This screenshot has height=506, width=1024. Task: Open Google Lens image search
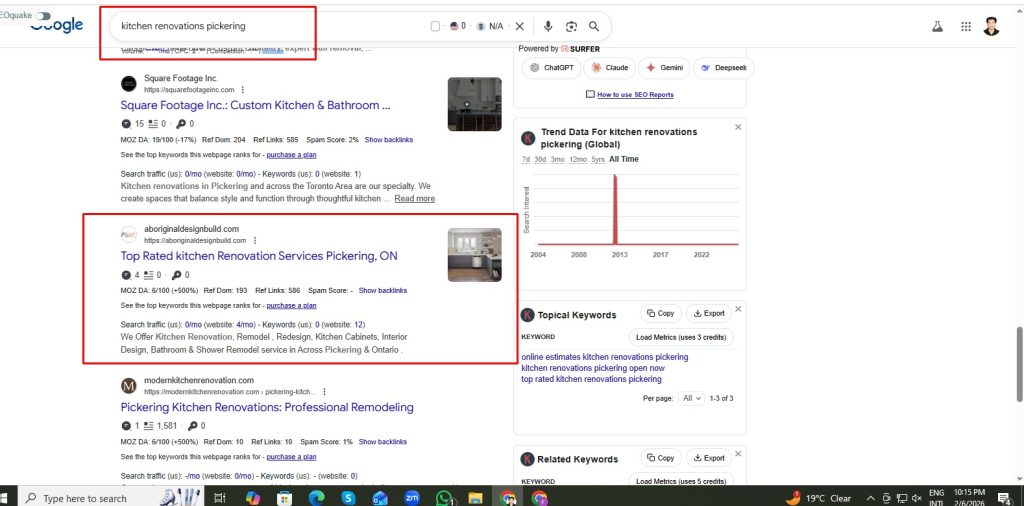point(571,26)
